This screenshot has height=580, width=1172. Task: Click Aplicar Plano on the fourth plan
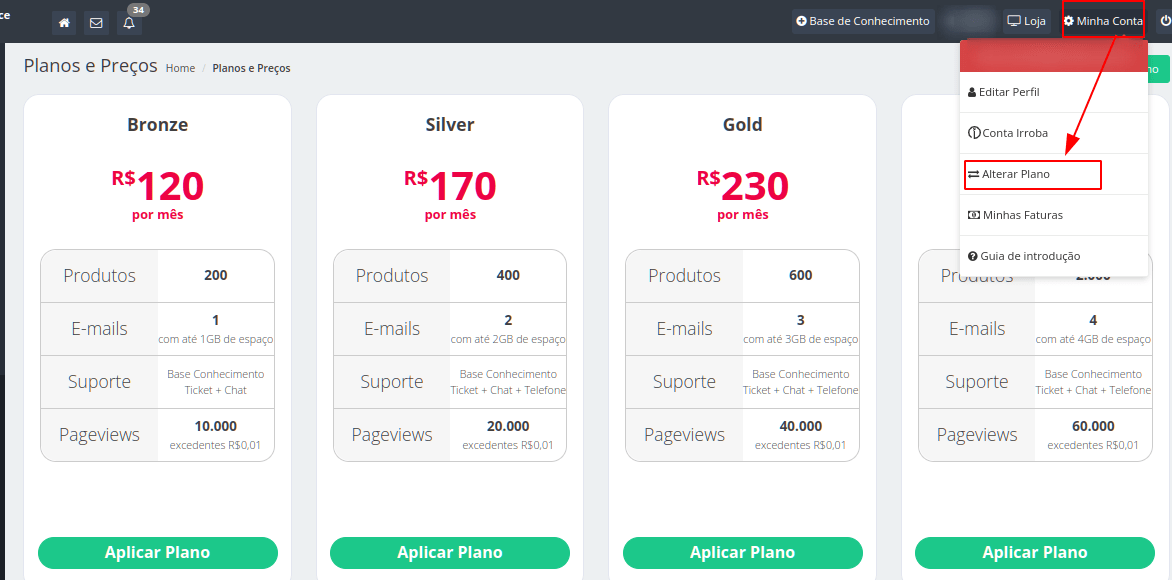(1034, 552)
